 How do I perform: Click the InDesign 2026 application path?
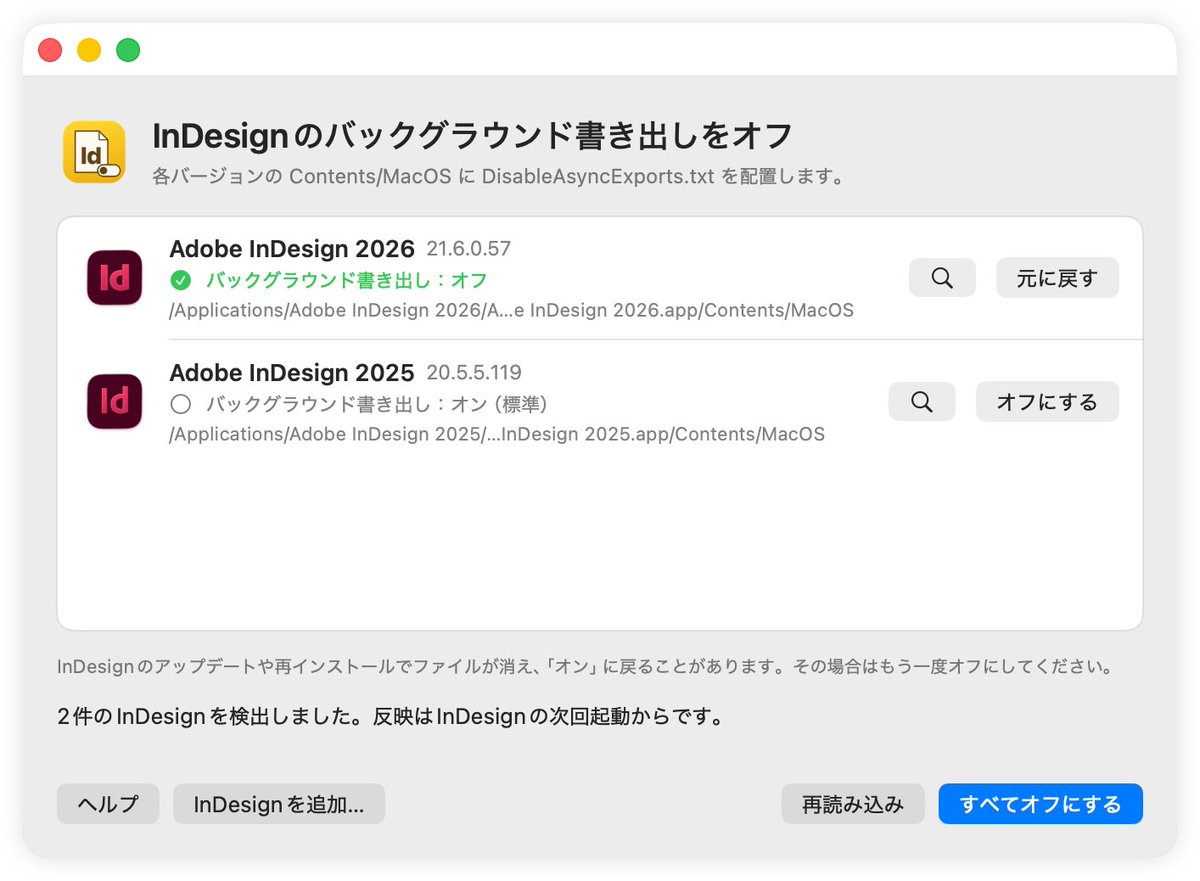pyautogui.click(x=512, y=310)
